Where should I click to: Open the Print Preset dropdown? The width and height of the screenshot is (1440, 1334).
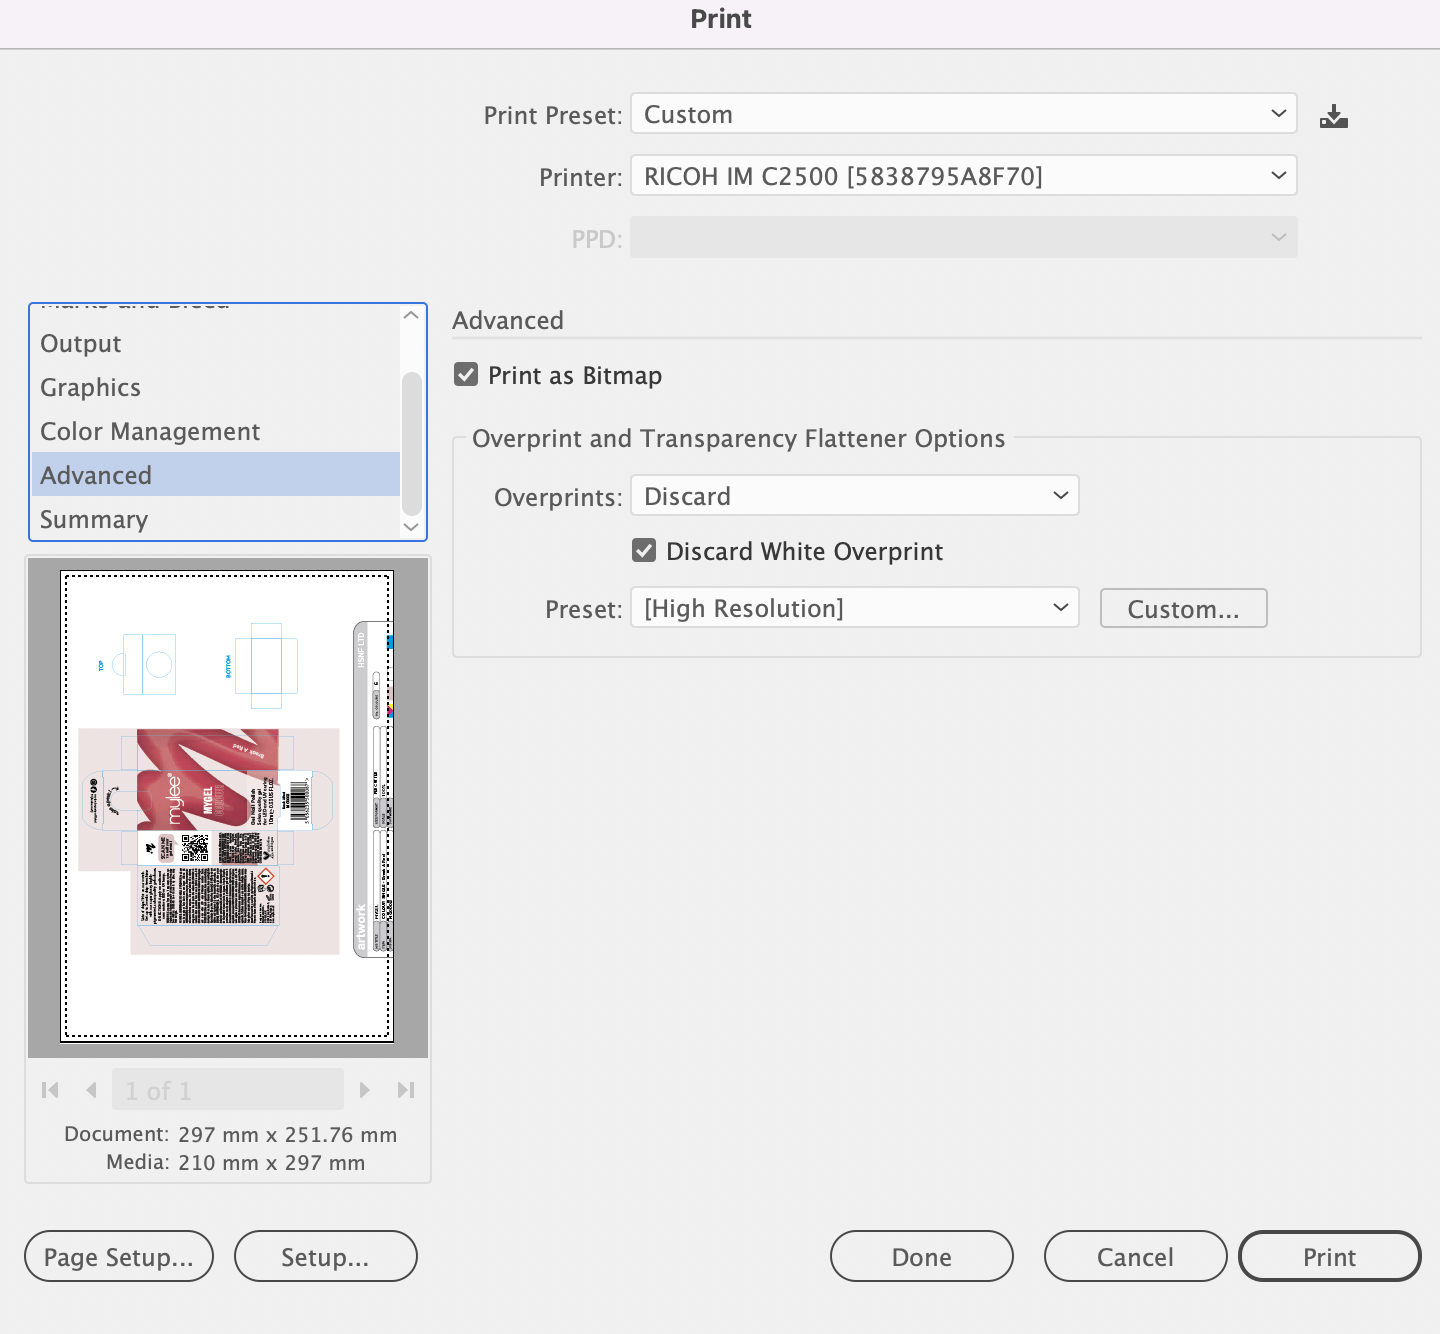coord(963,113)
